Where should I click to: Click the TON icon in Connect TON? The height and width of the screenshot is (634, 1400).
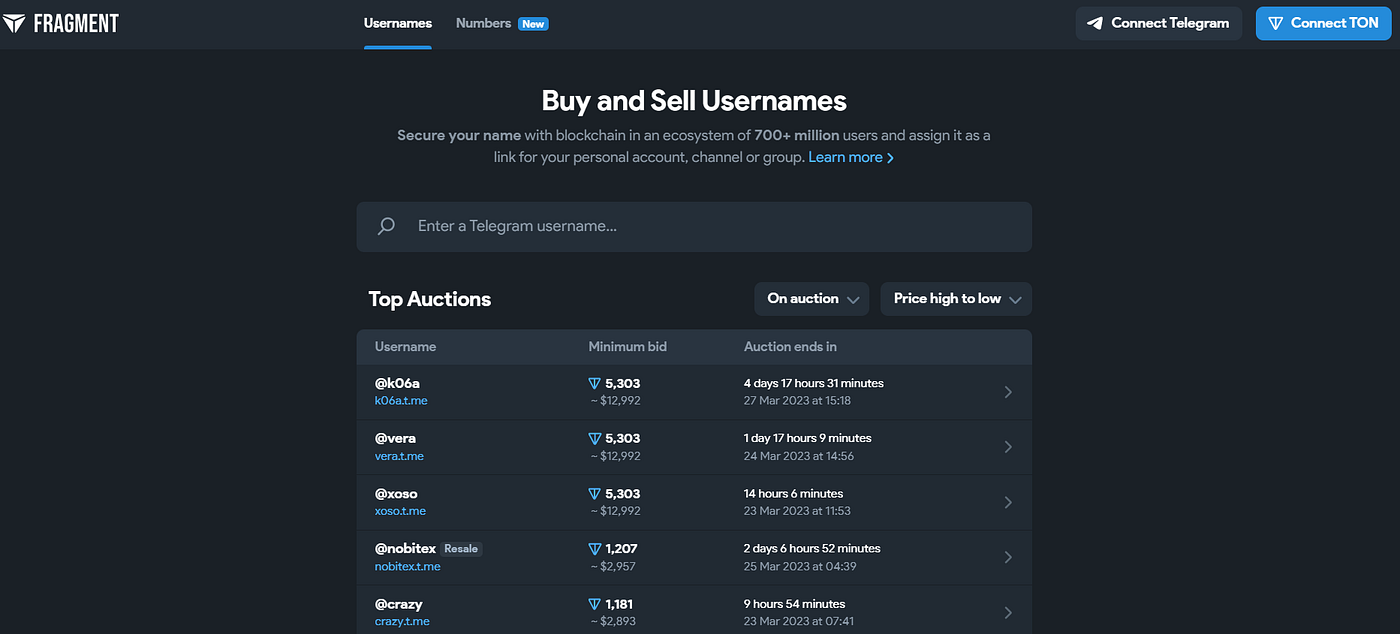(1275, 23)
